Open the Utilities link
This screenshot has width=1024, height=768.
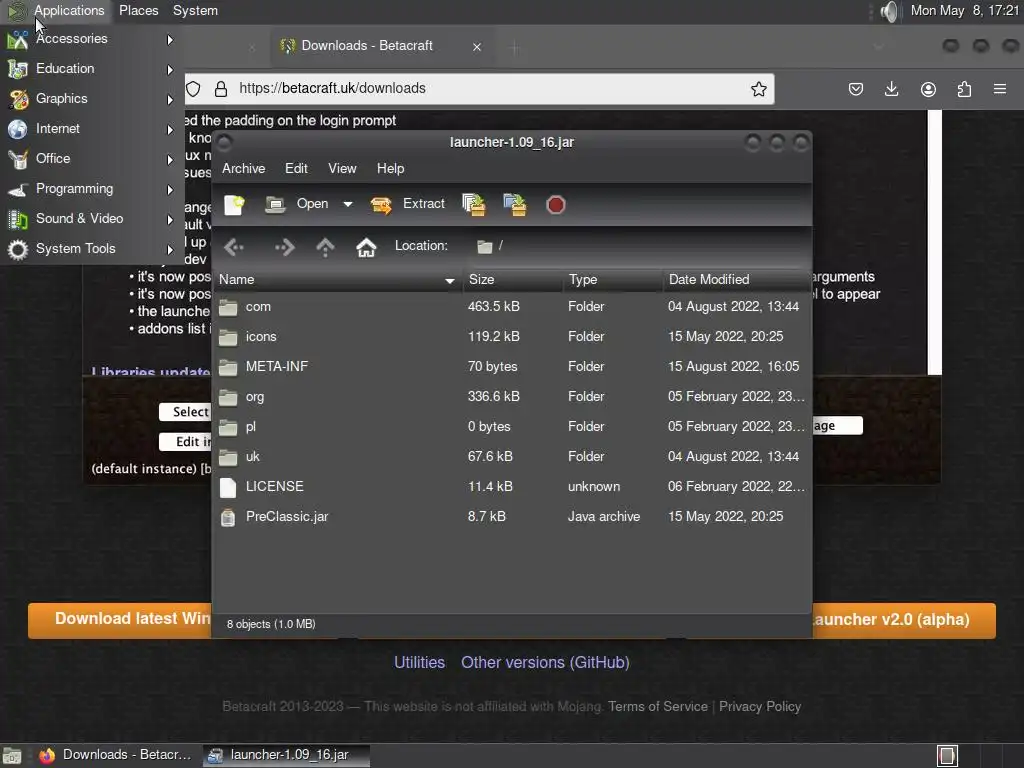(419, 662)
